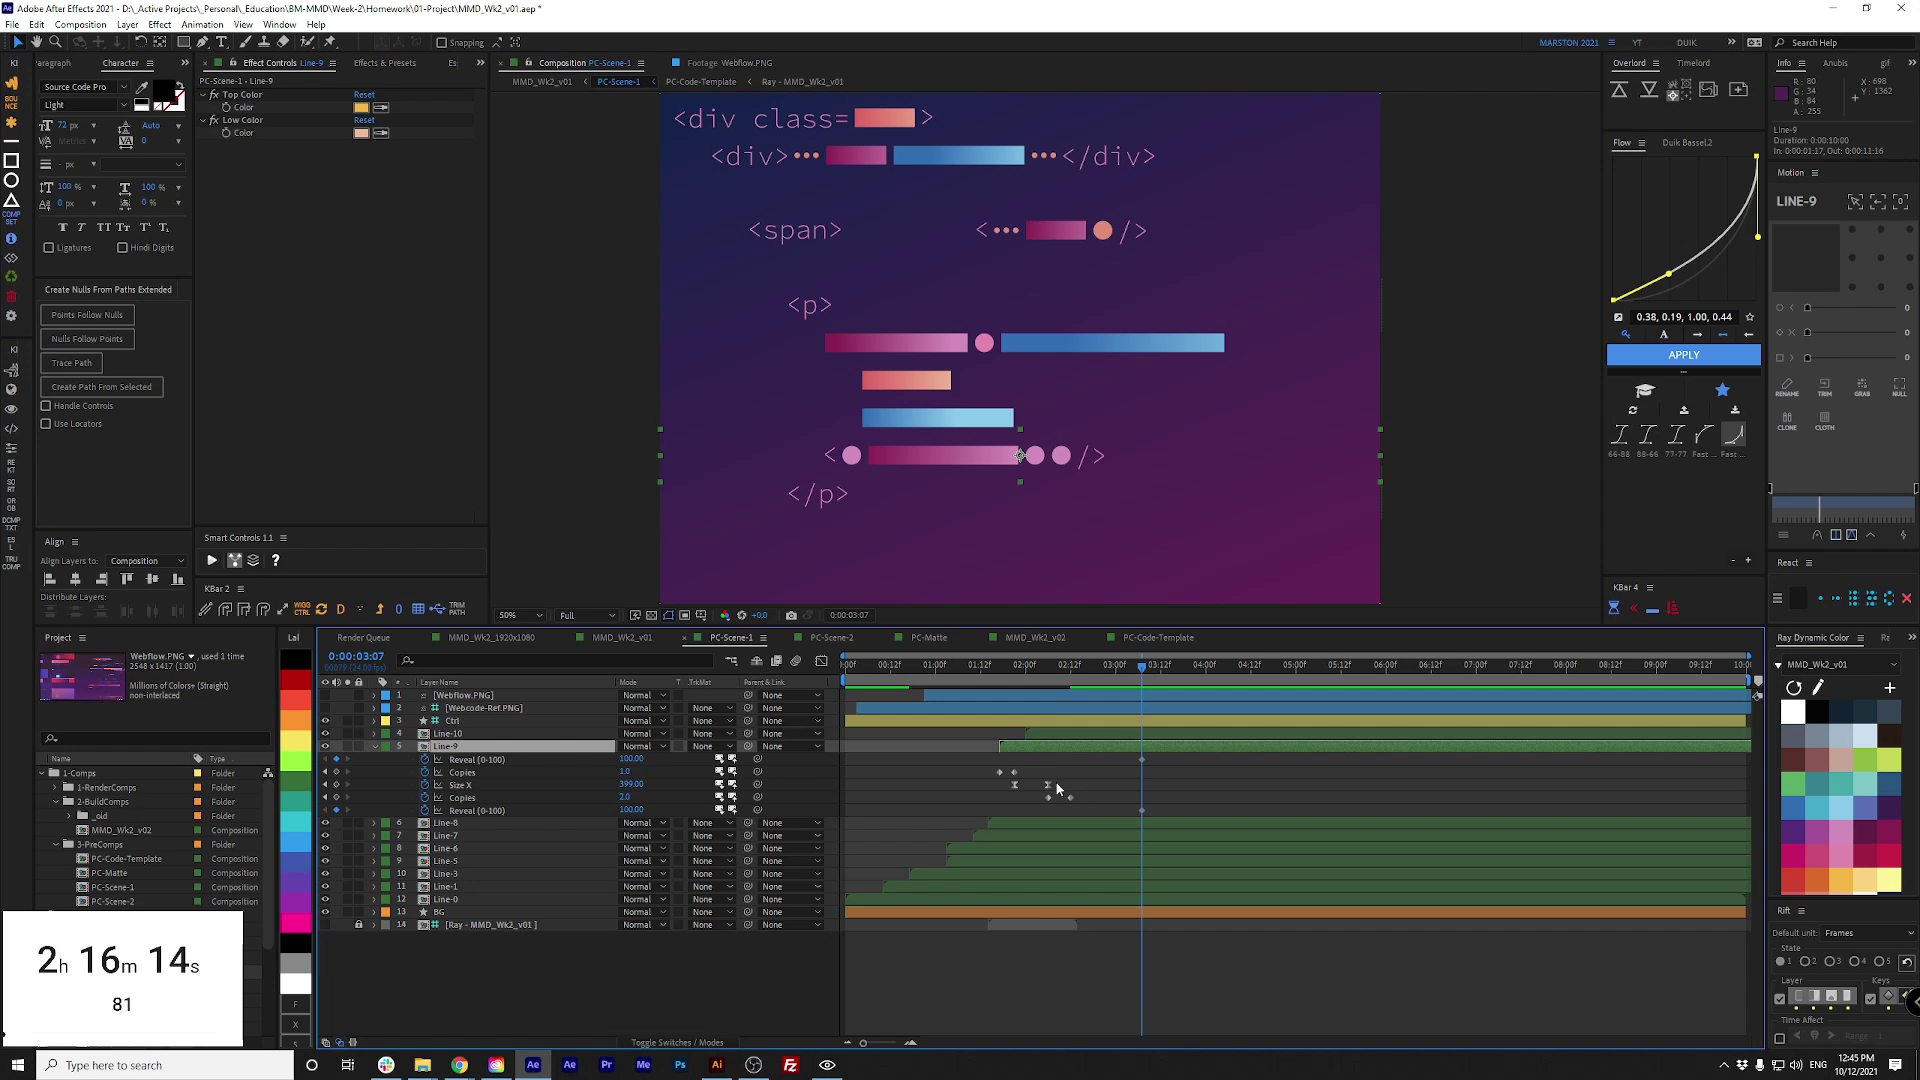Enable the Snapping checkbox
The width and height of the screenshot is (1920, 1080).
coord(442,43)
